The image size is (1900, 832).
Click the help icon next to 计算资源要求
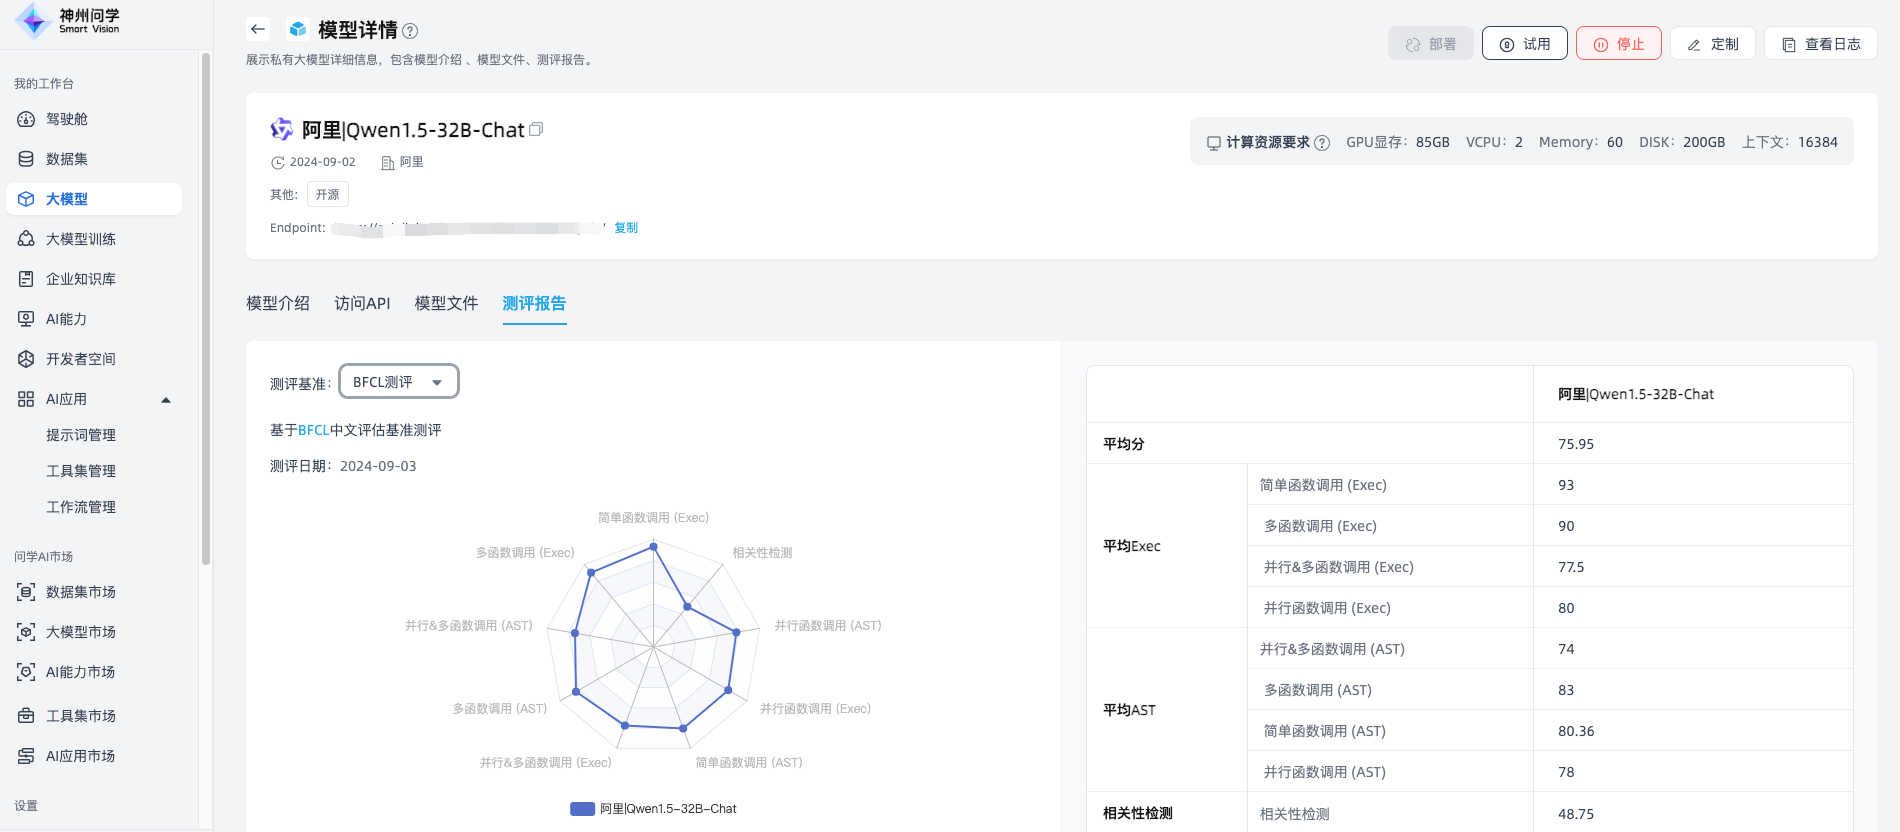pyautogui.click(x=1322, y=143)
